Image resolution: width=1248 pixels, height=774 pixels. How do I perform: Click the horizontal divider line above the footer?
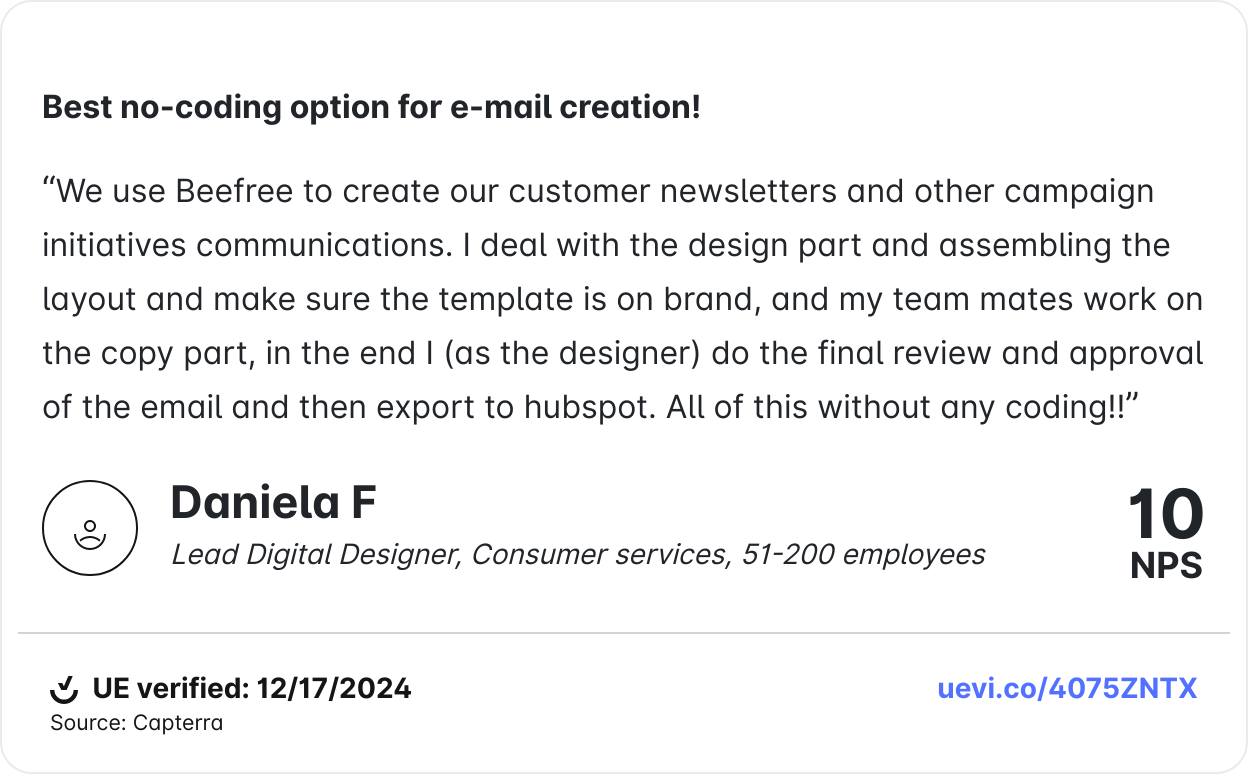click(624, 633)
